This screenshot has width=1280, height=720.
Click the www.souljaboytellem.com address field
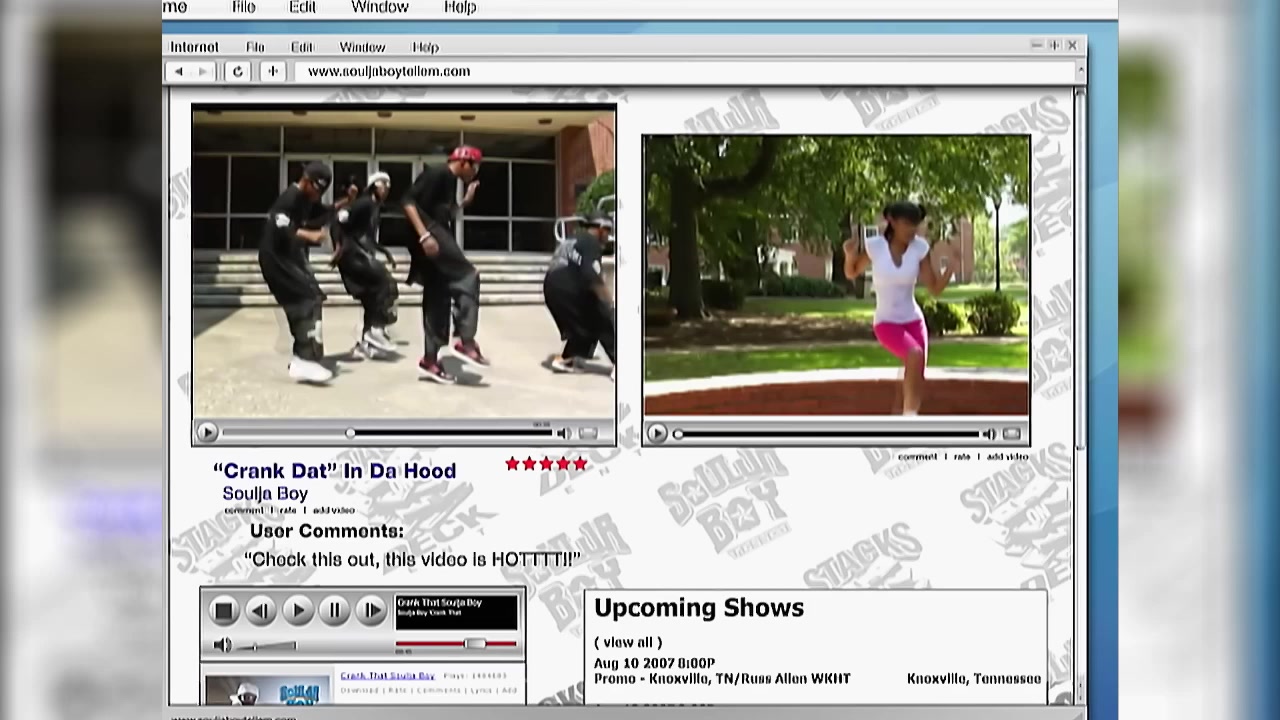coord(389,72)
